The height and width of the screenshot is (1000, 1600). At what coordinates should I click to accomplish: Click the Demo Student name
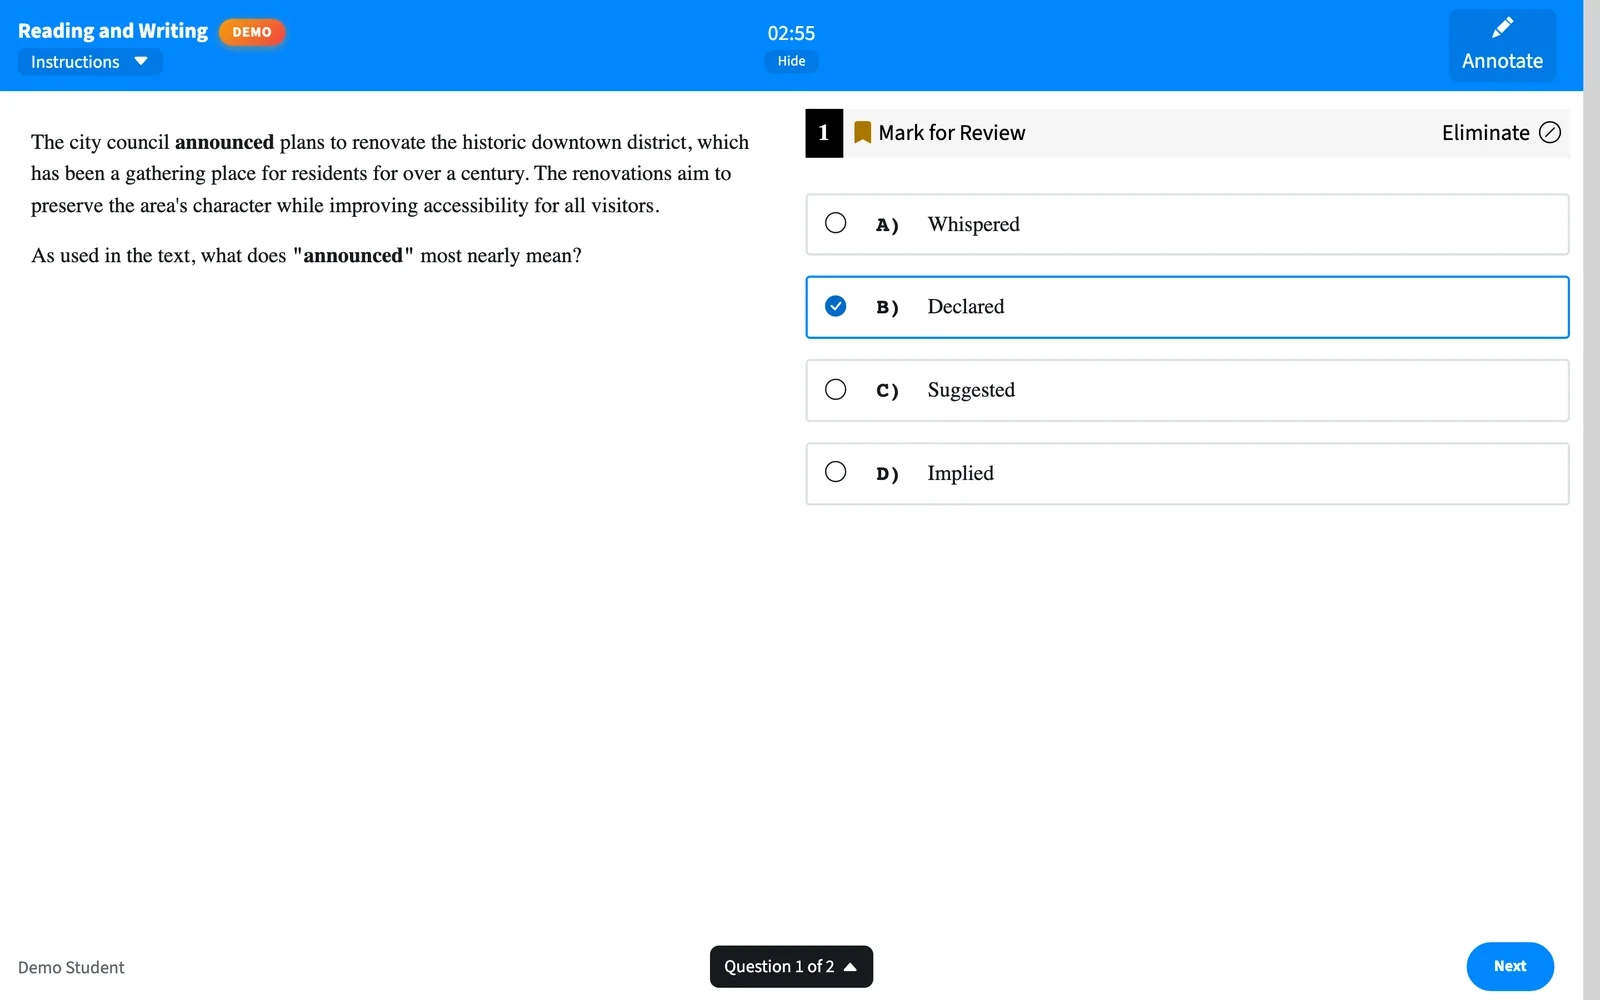tap(71, 968)
